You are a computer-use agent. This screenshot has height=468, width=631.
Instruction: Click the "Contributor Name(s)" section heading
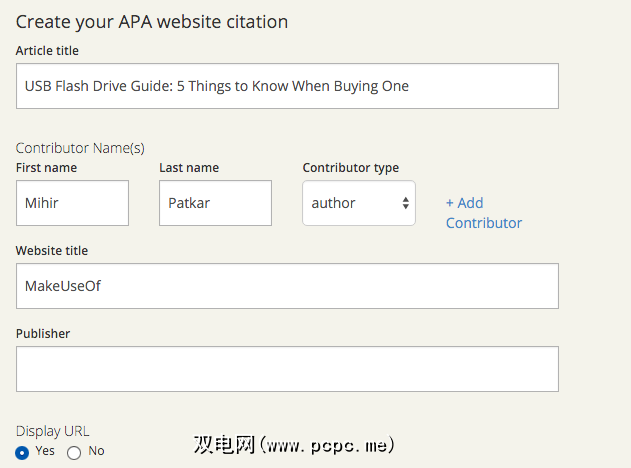[x=80, y=148]
